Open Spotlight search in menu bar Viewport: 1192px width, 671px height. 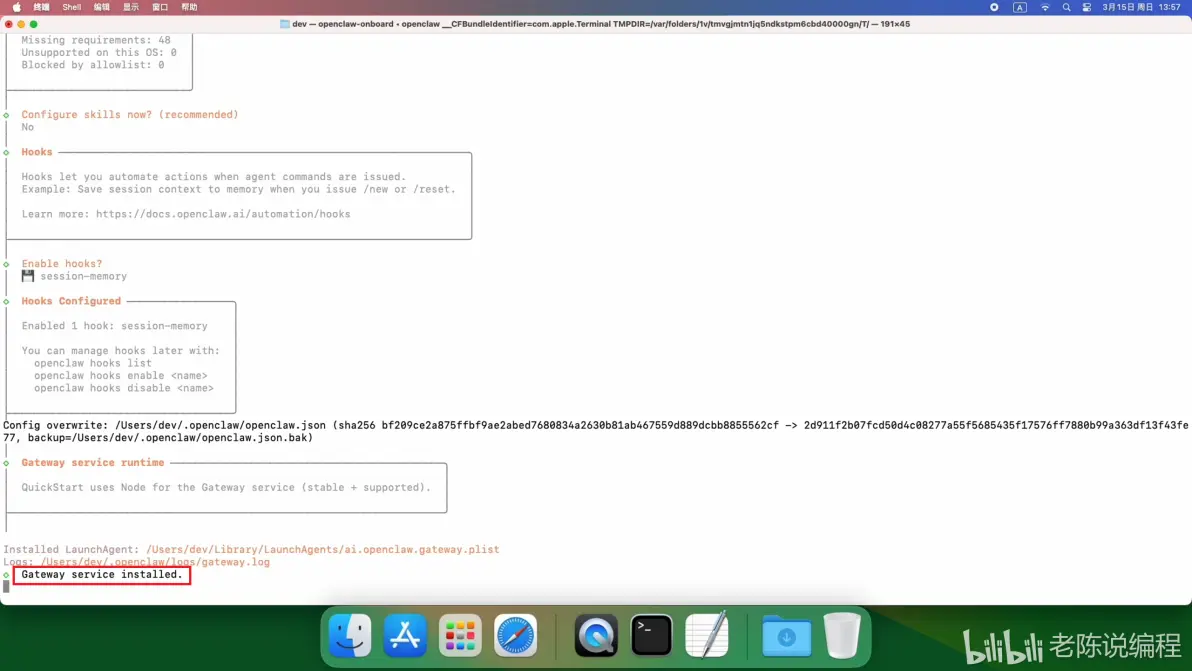1066,7
